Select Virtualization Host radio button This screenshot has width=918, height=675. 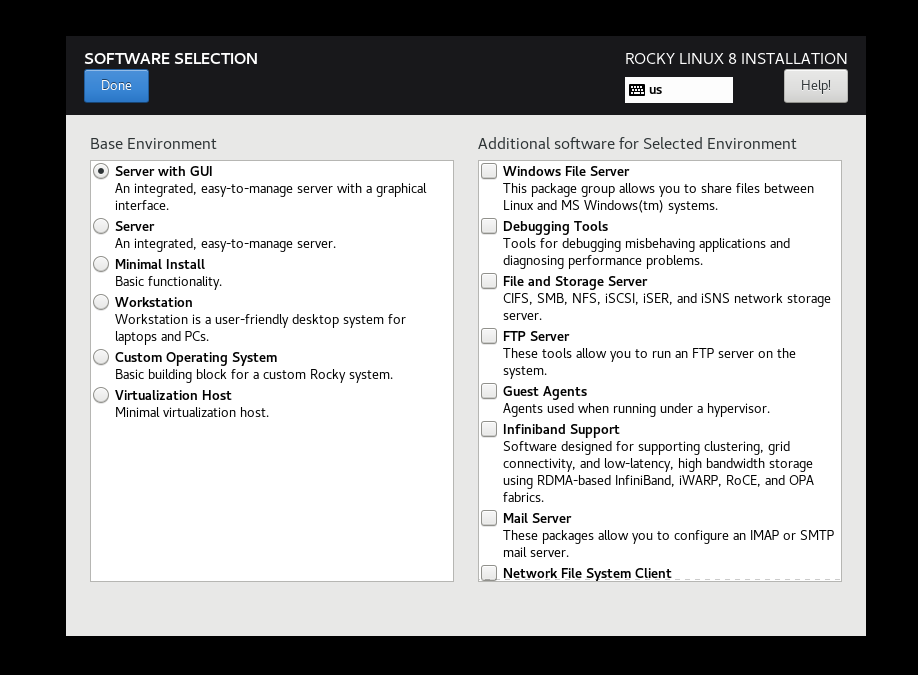(x=101, y=395)
